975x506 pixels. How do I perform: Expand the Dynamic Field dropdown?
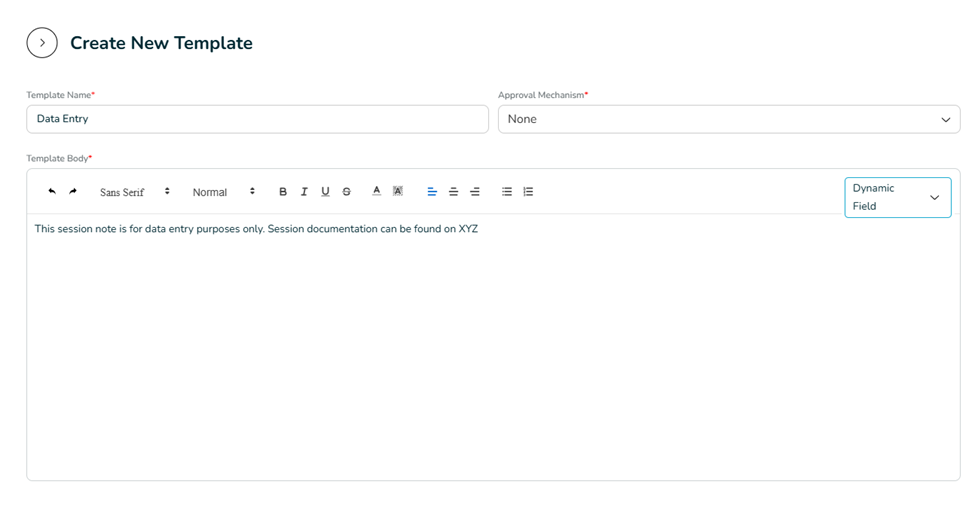pos(897,197)
